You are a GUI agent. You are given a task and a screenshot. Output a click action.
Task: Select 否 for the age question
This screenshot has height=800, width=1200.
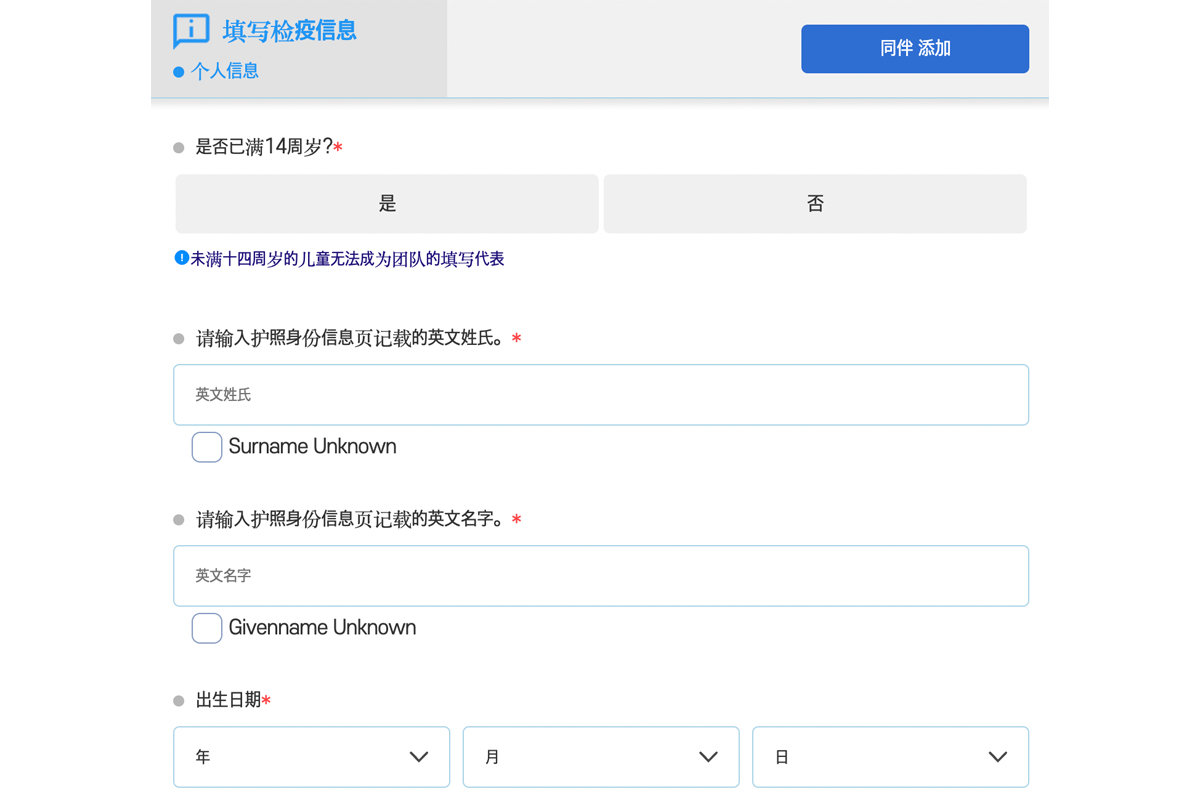tap(814, 203)
